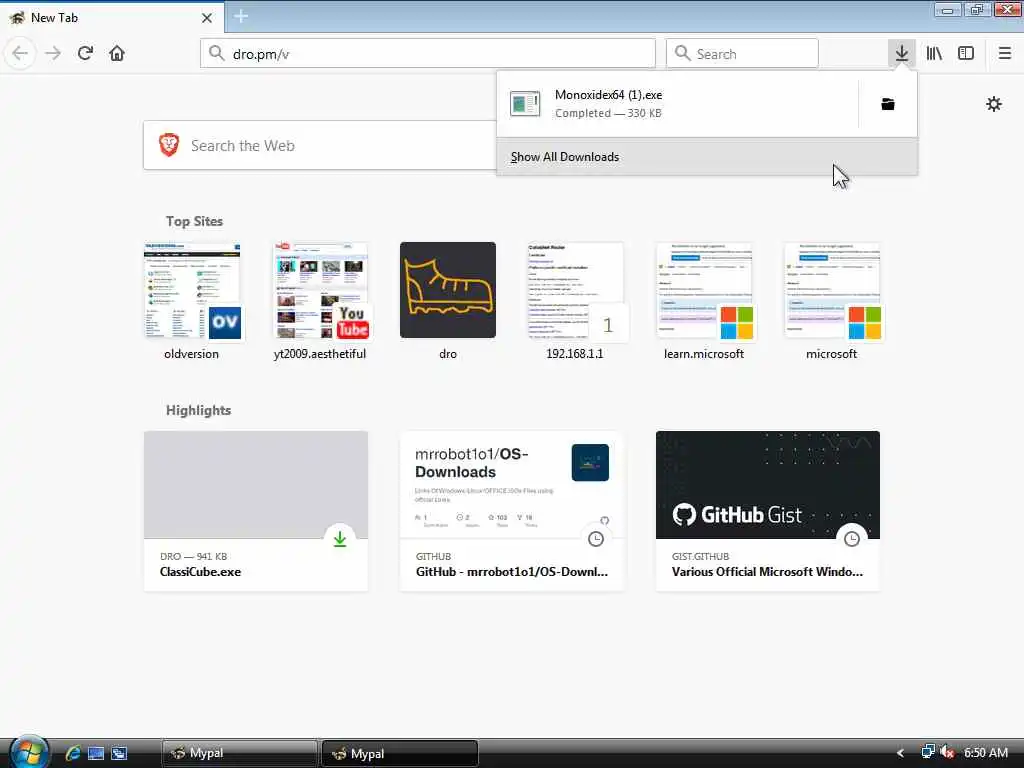Open the dro boot top site
Screen dimensions: 1024x768
coord(448,302)
